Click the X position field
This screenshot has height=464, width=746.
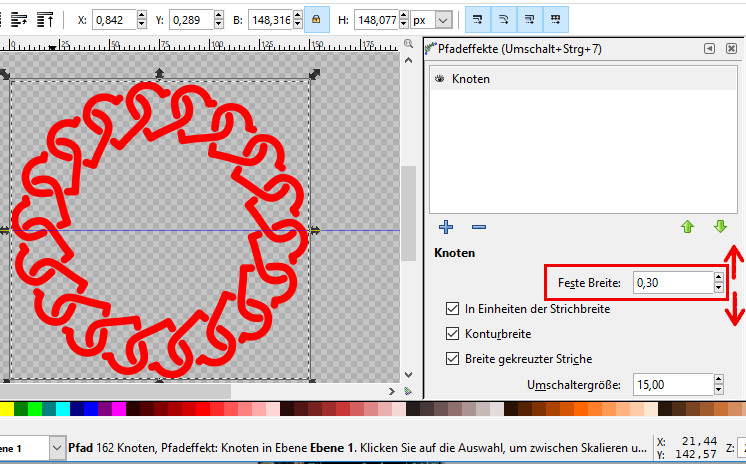[114, 20]
